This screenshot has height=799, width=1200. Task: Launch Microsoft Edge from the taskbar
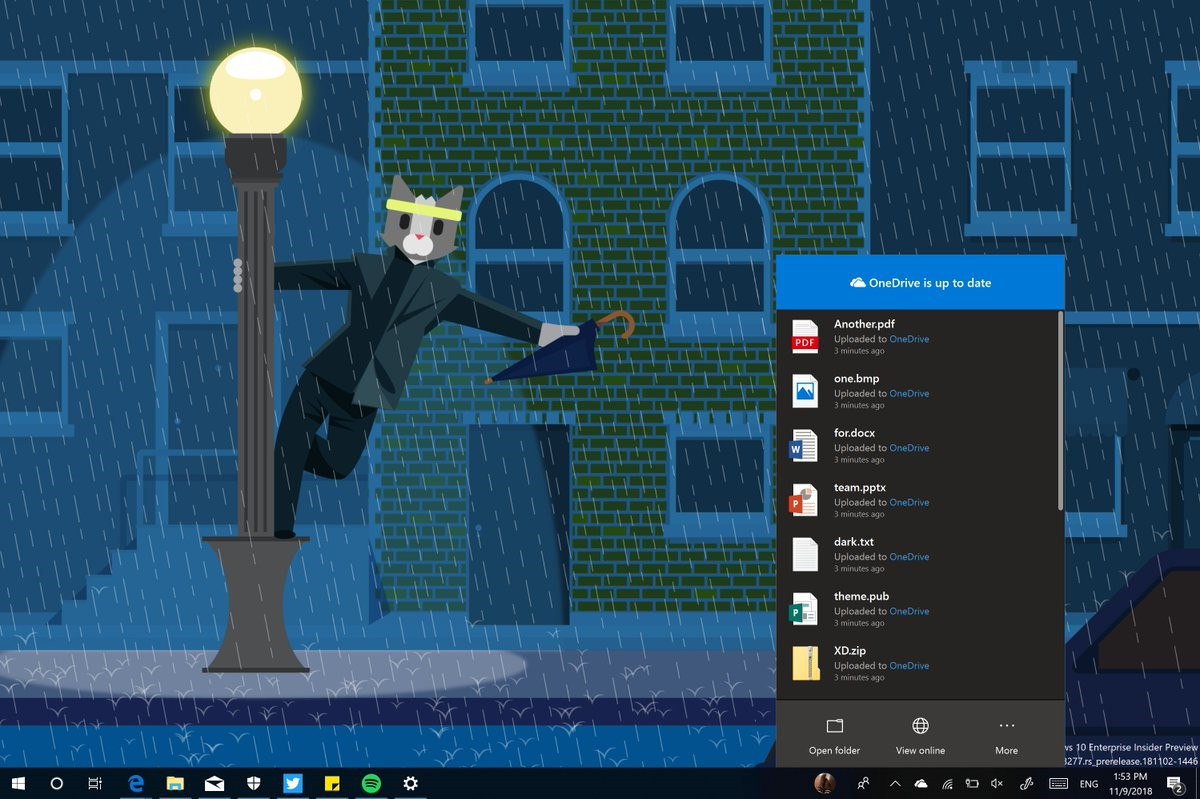[x=136, y=783]
